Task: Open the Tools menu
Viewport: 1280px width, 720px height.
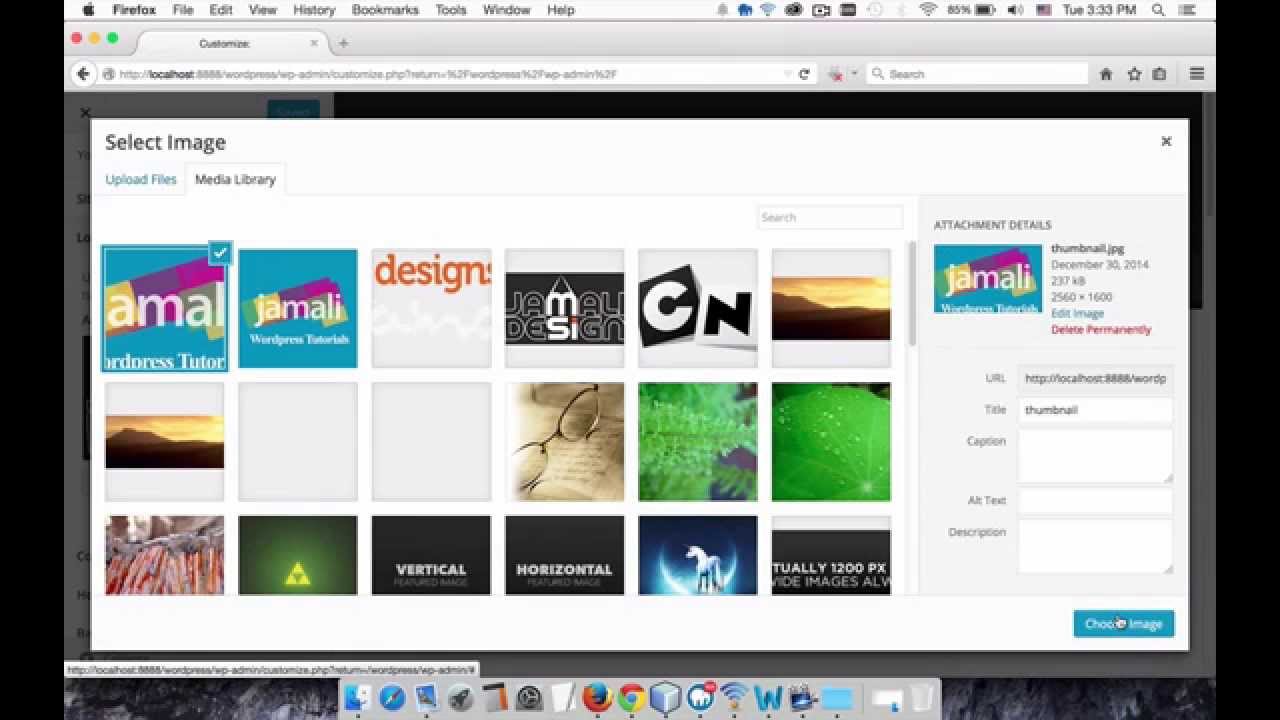Action: (451, 10)
